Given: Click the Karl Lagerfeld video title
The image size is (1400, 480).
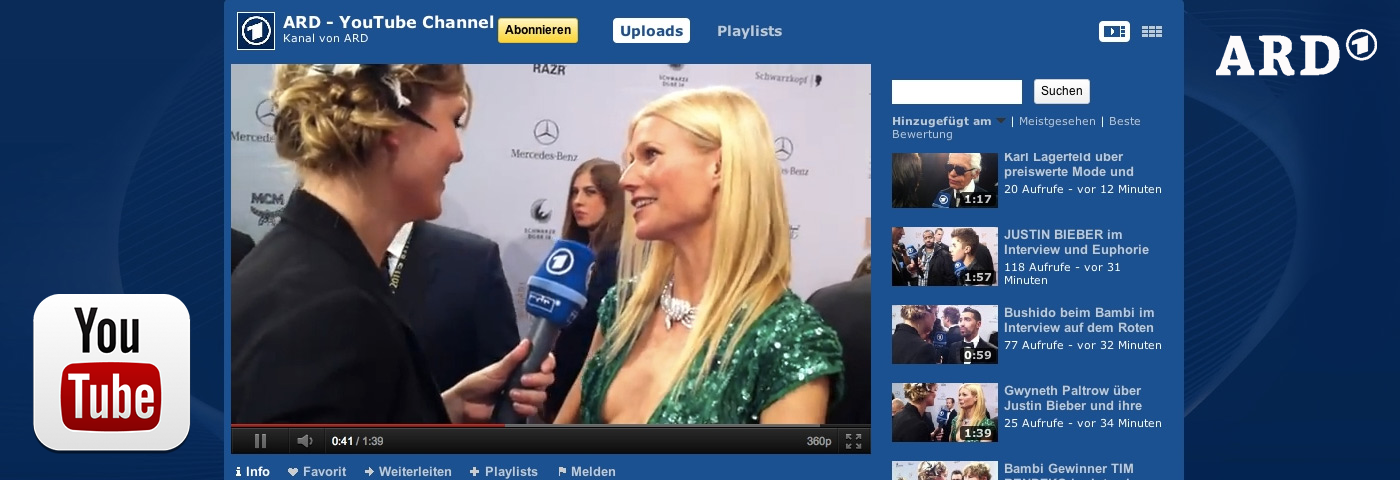Looking at the screenshot, I should tap(1069, 164).
